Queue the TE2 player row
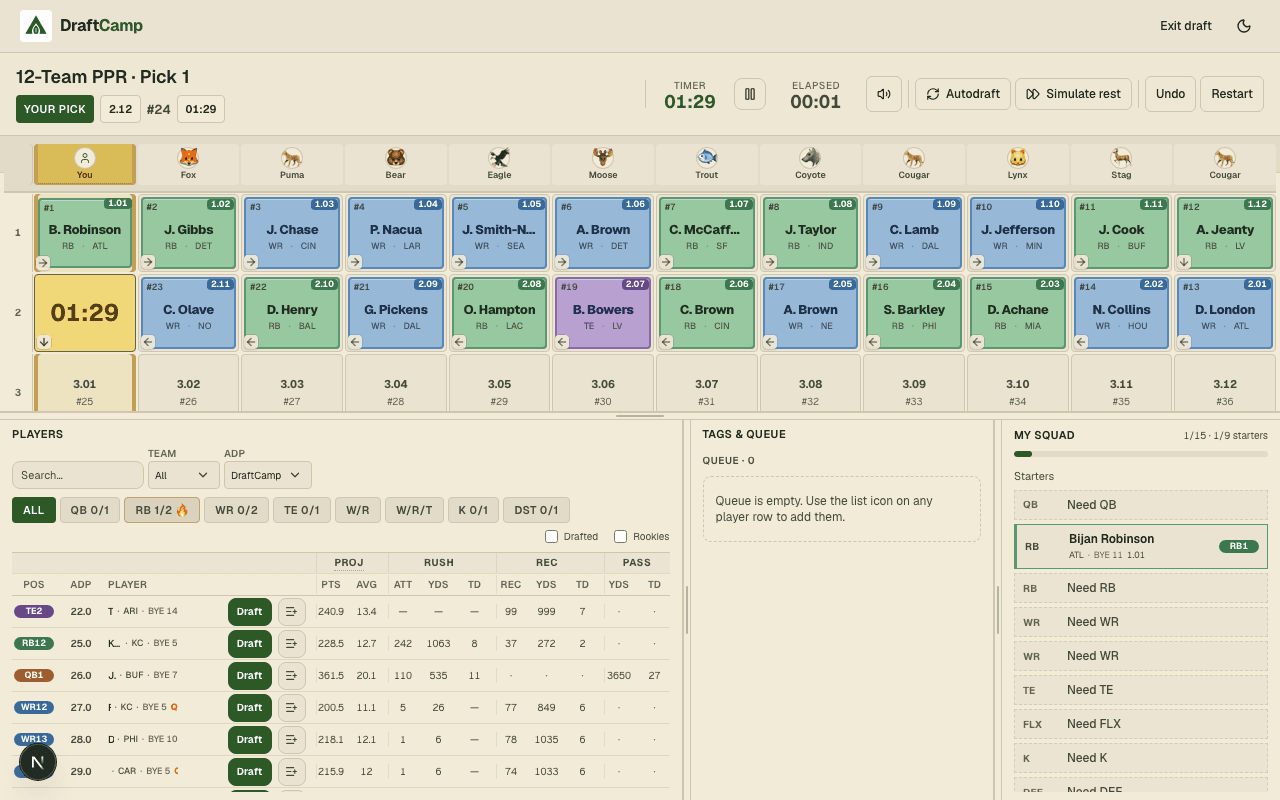 (x=292, y=612)
